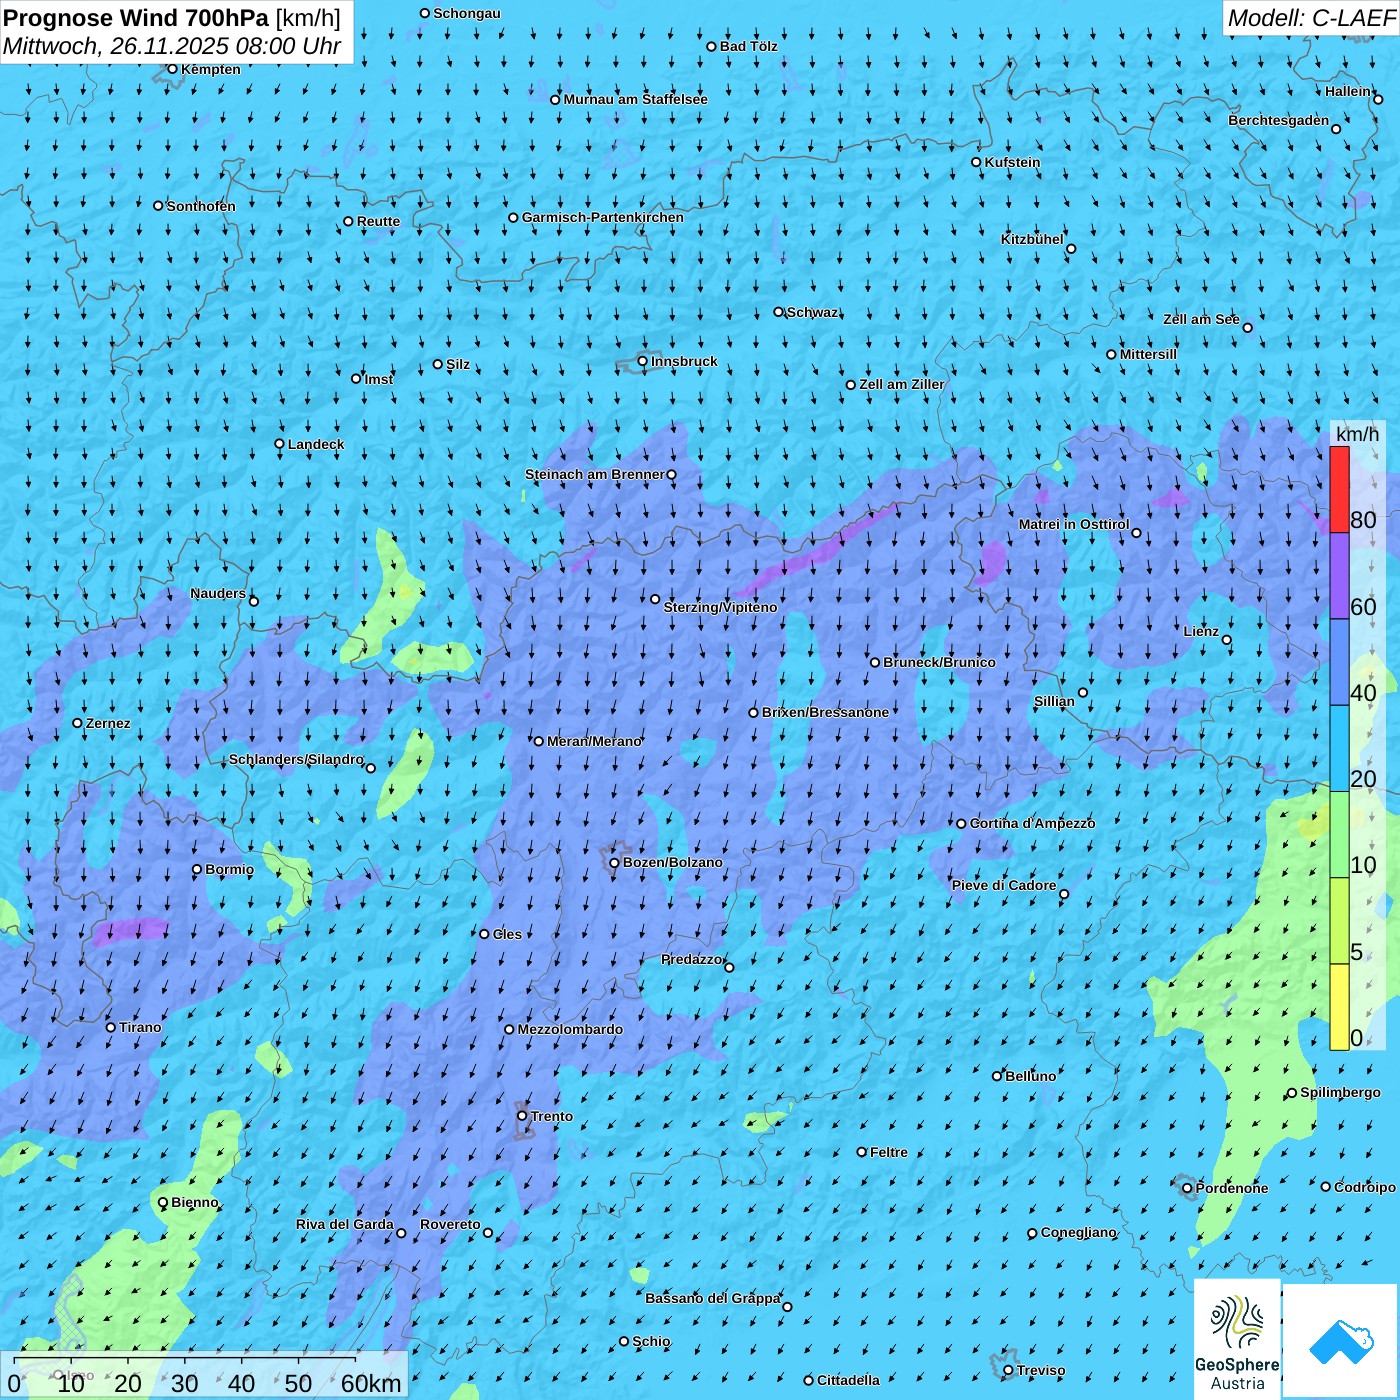This screenshot has height=1400, width=1400.
Task: Click the '60km' scale bar label
Action: tap(371, 1383)
